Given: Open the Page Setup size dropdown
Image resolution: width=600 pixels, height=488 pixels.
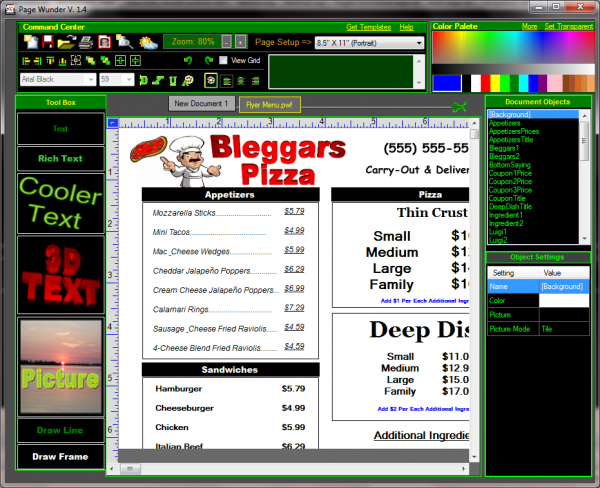Looking at the screenshot, I should [x=419, y=43].
